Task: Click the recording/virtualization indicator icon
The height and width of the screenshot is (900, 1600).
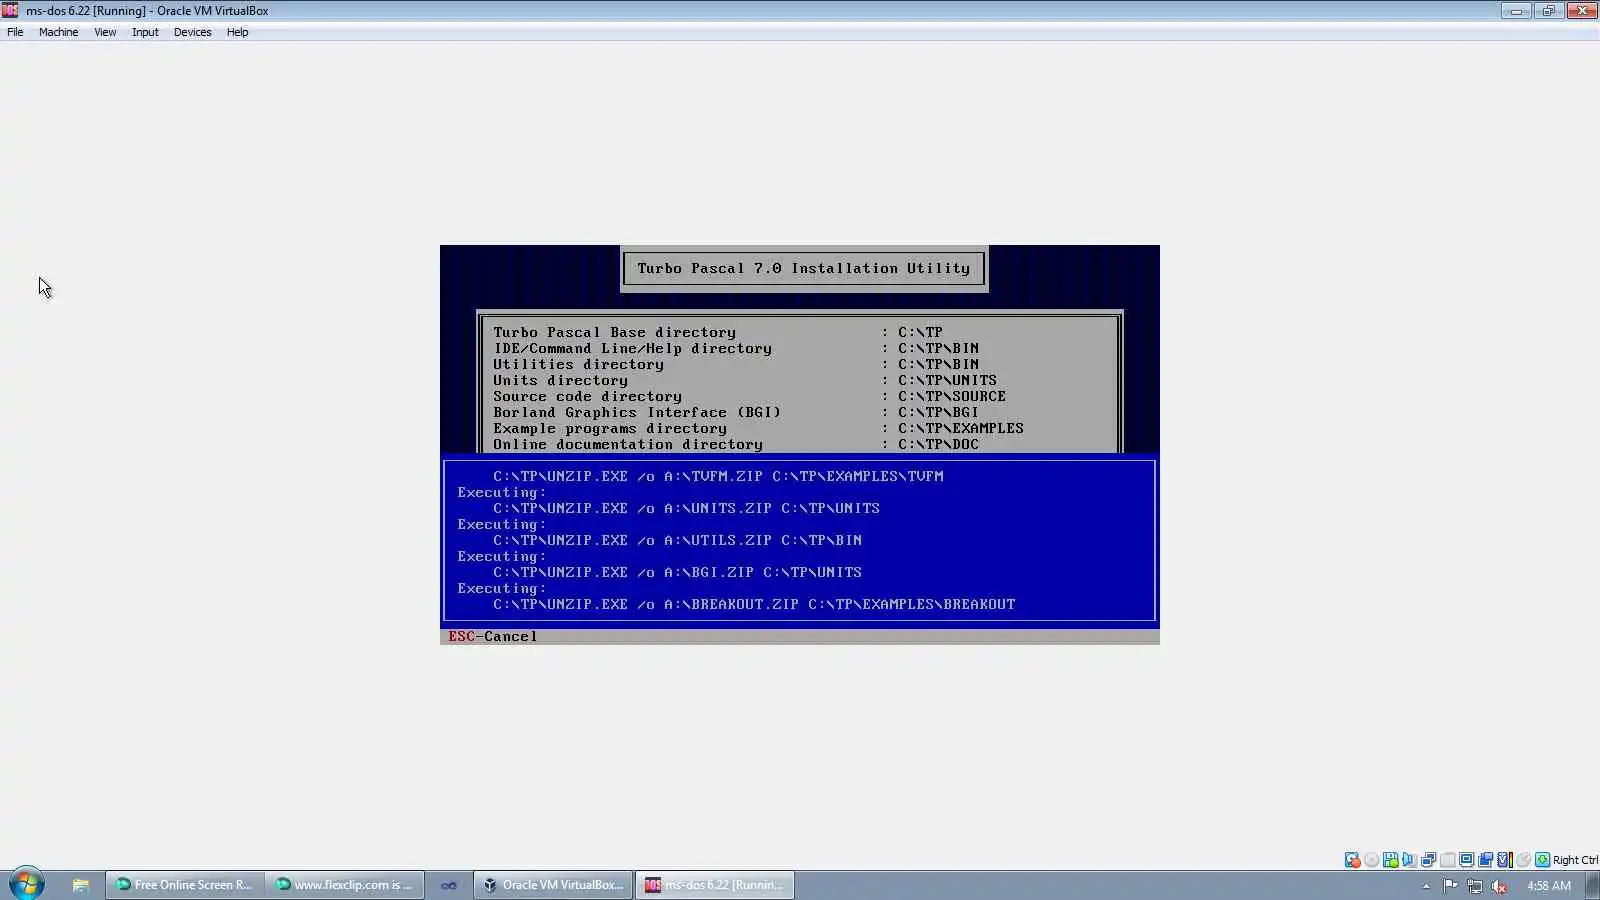Action: point(1504,860)
